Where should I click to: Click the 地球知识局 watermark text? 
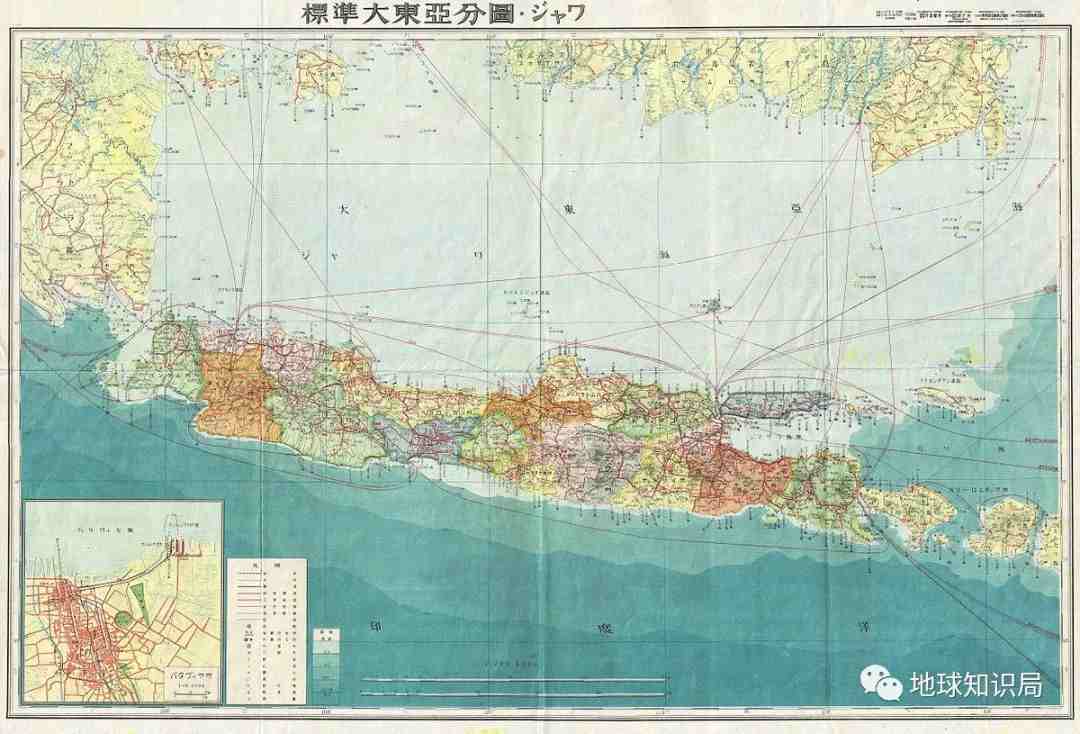[x=974, y=685]
